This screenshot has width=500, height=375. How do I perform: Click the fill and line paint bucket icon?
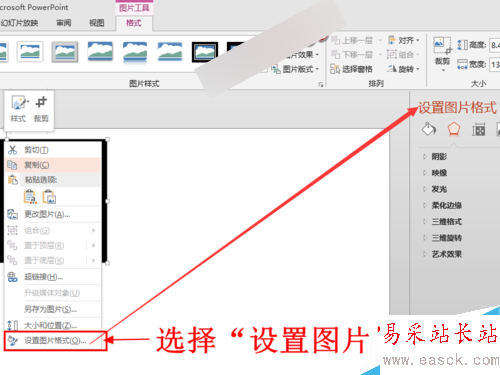click(429, 129)
